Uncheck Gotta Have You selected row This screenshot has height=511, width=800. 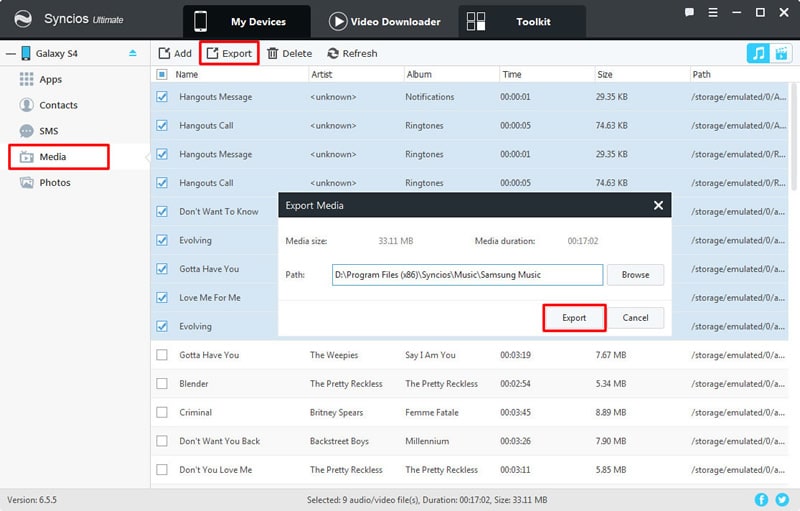162,269
